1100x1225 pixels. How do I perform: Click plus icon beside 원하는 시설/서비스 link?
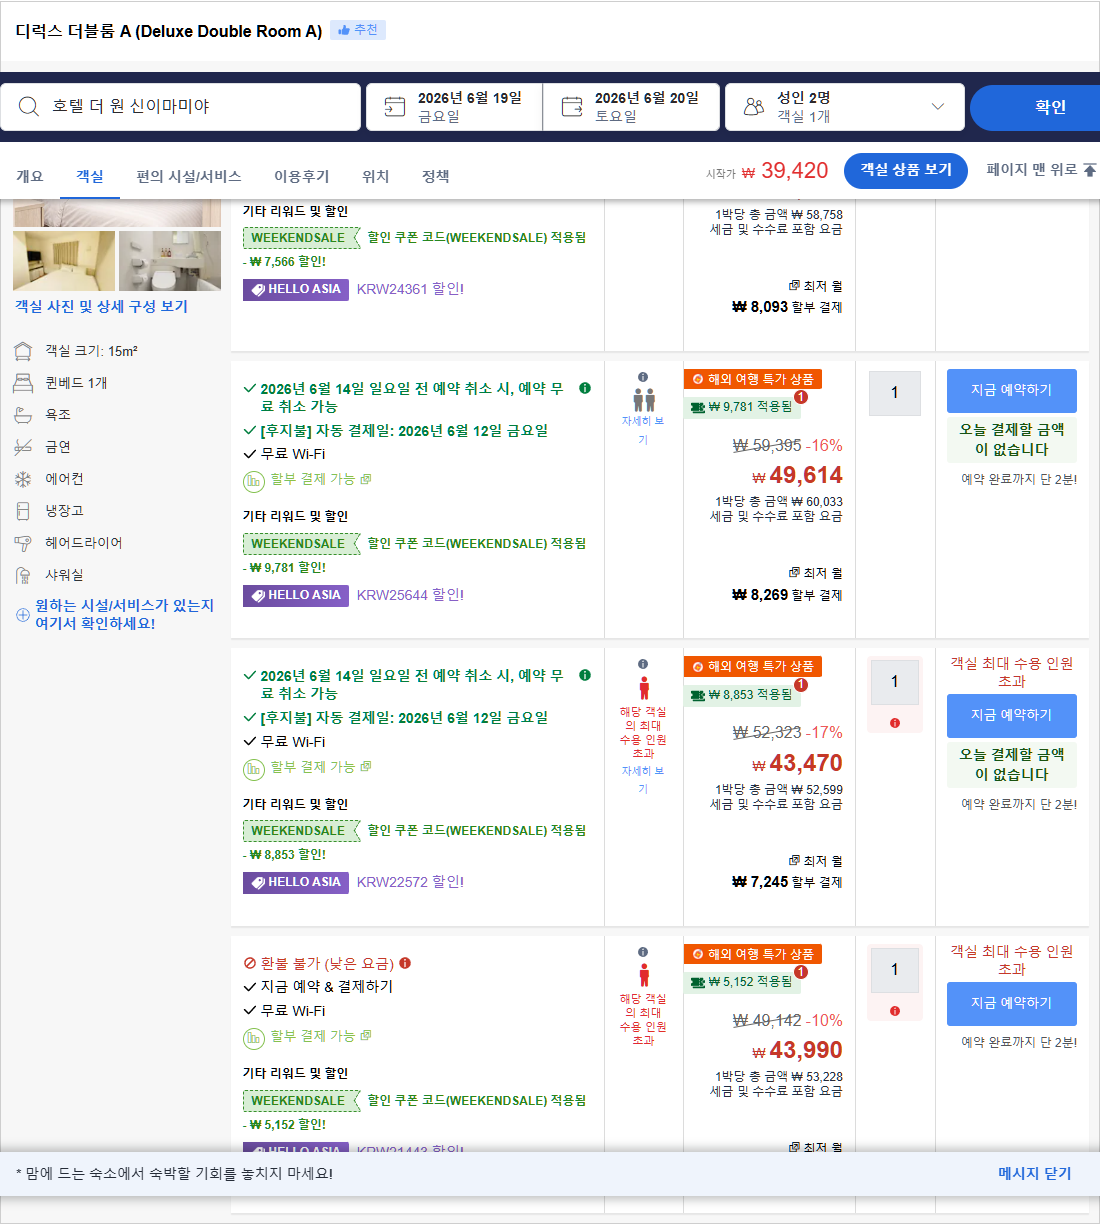[23, 615]
